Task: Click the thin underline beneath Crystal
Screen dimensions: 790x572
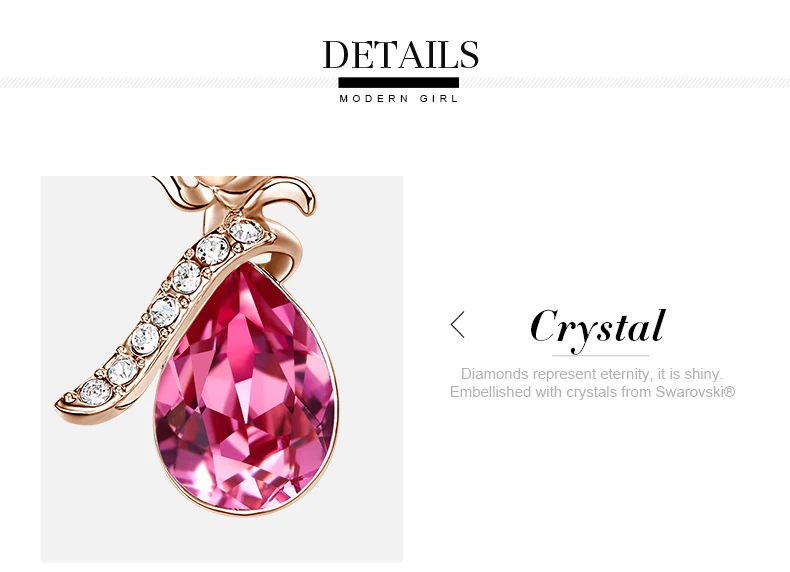Action: pos(601,356)
